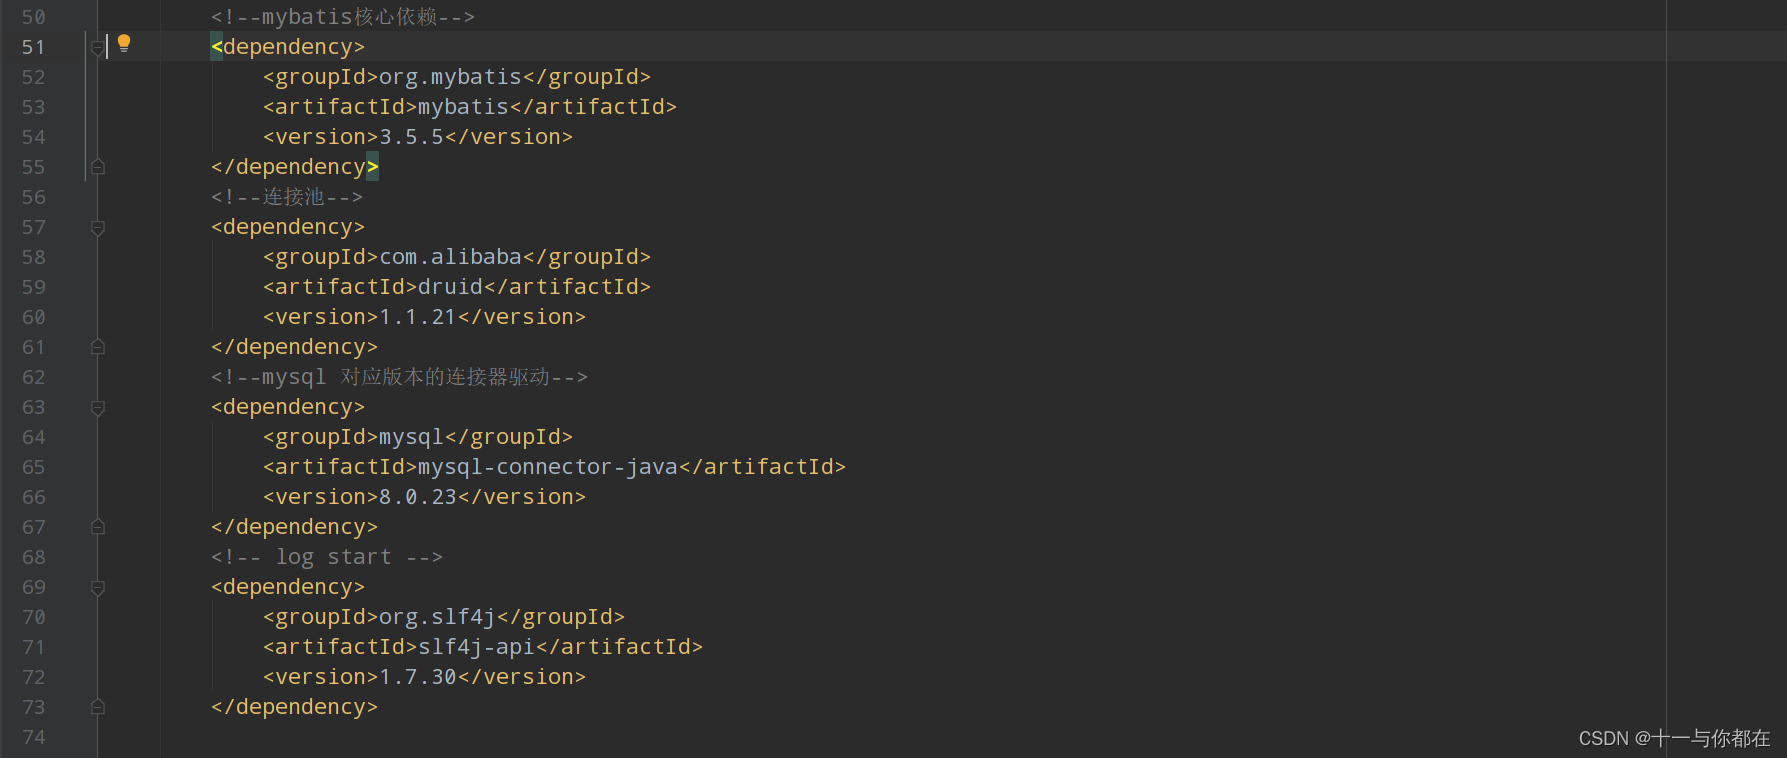Click opening dependency tag on line 63
Viewport: 1787px width, 758px height.
coord(288,407)
